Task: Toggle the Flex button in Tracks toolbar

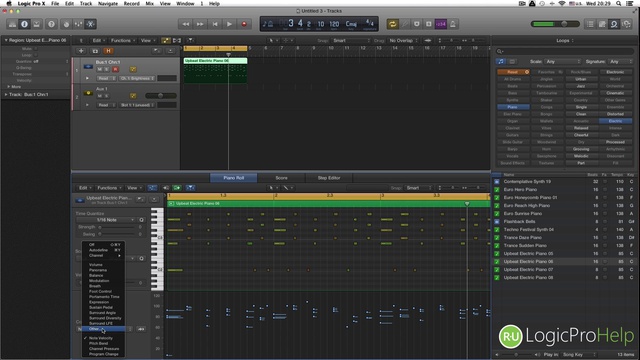Action: click(177, 40)
